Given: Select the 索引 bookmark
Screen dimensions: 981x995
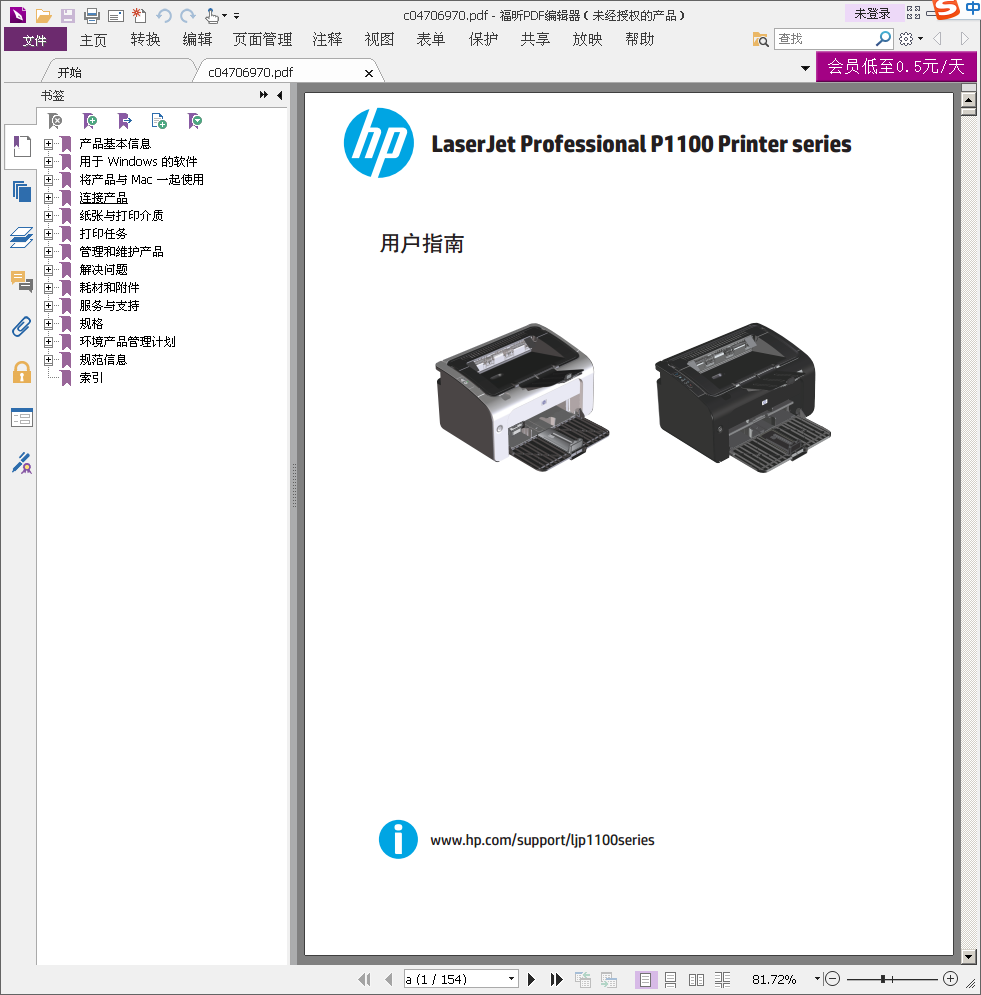Looking at the screenshot, I should click(91, 378).
